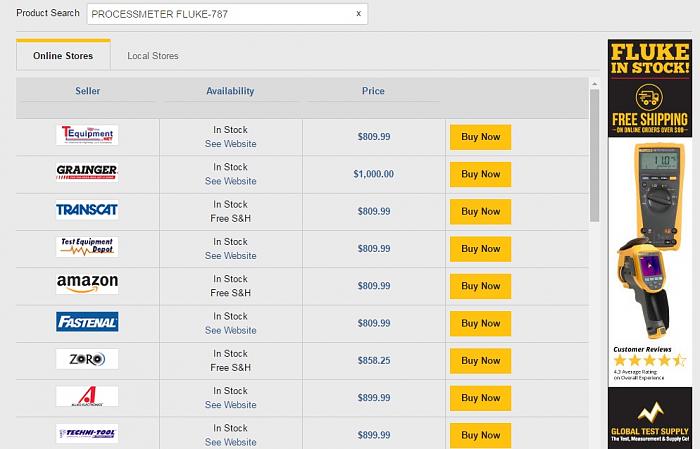
Task: Click the Product Search label
Action: 48,13
